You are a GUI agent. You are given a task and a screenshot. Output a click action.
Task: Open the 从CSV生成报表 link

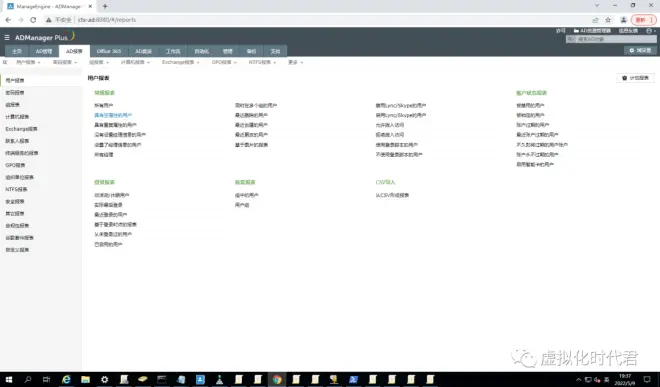pos(392,195)
